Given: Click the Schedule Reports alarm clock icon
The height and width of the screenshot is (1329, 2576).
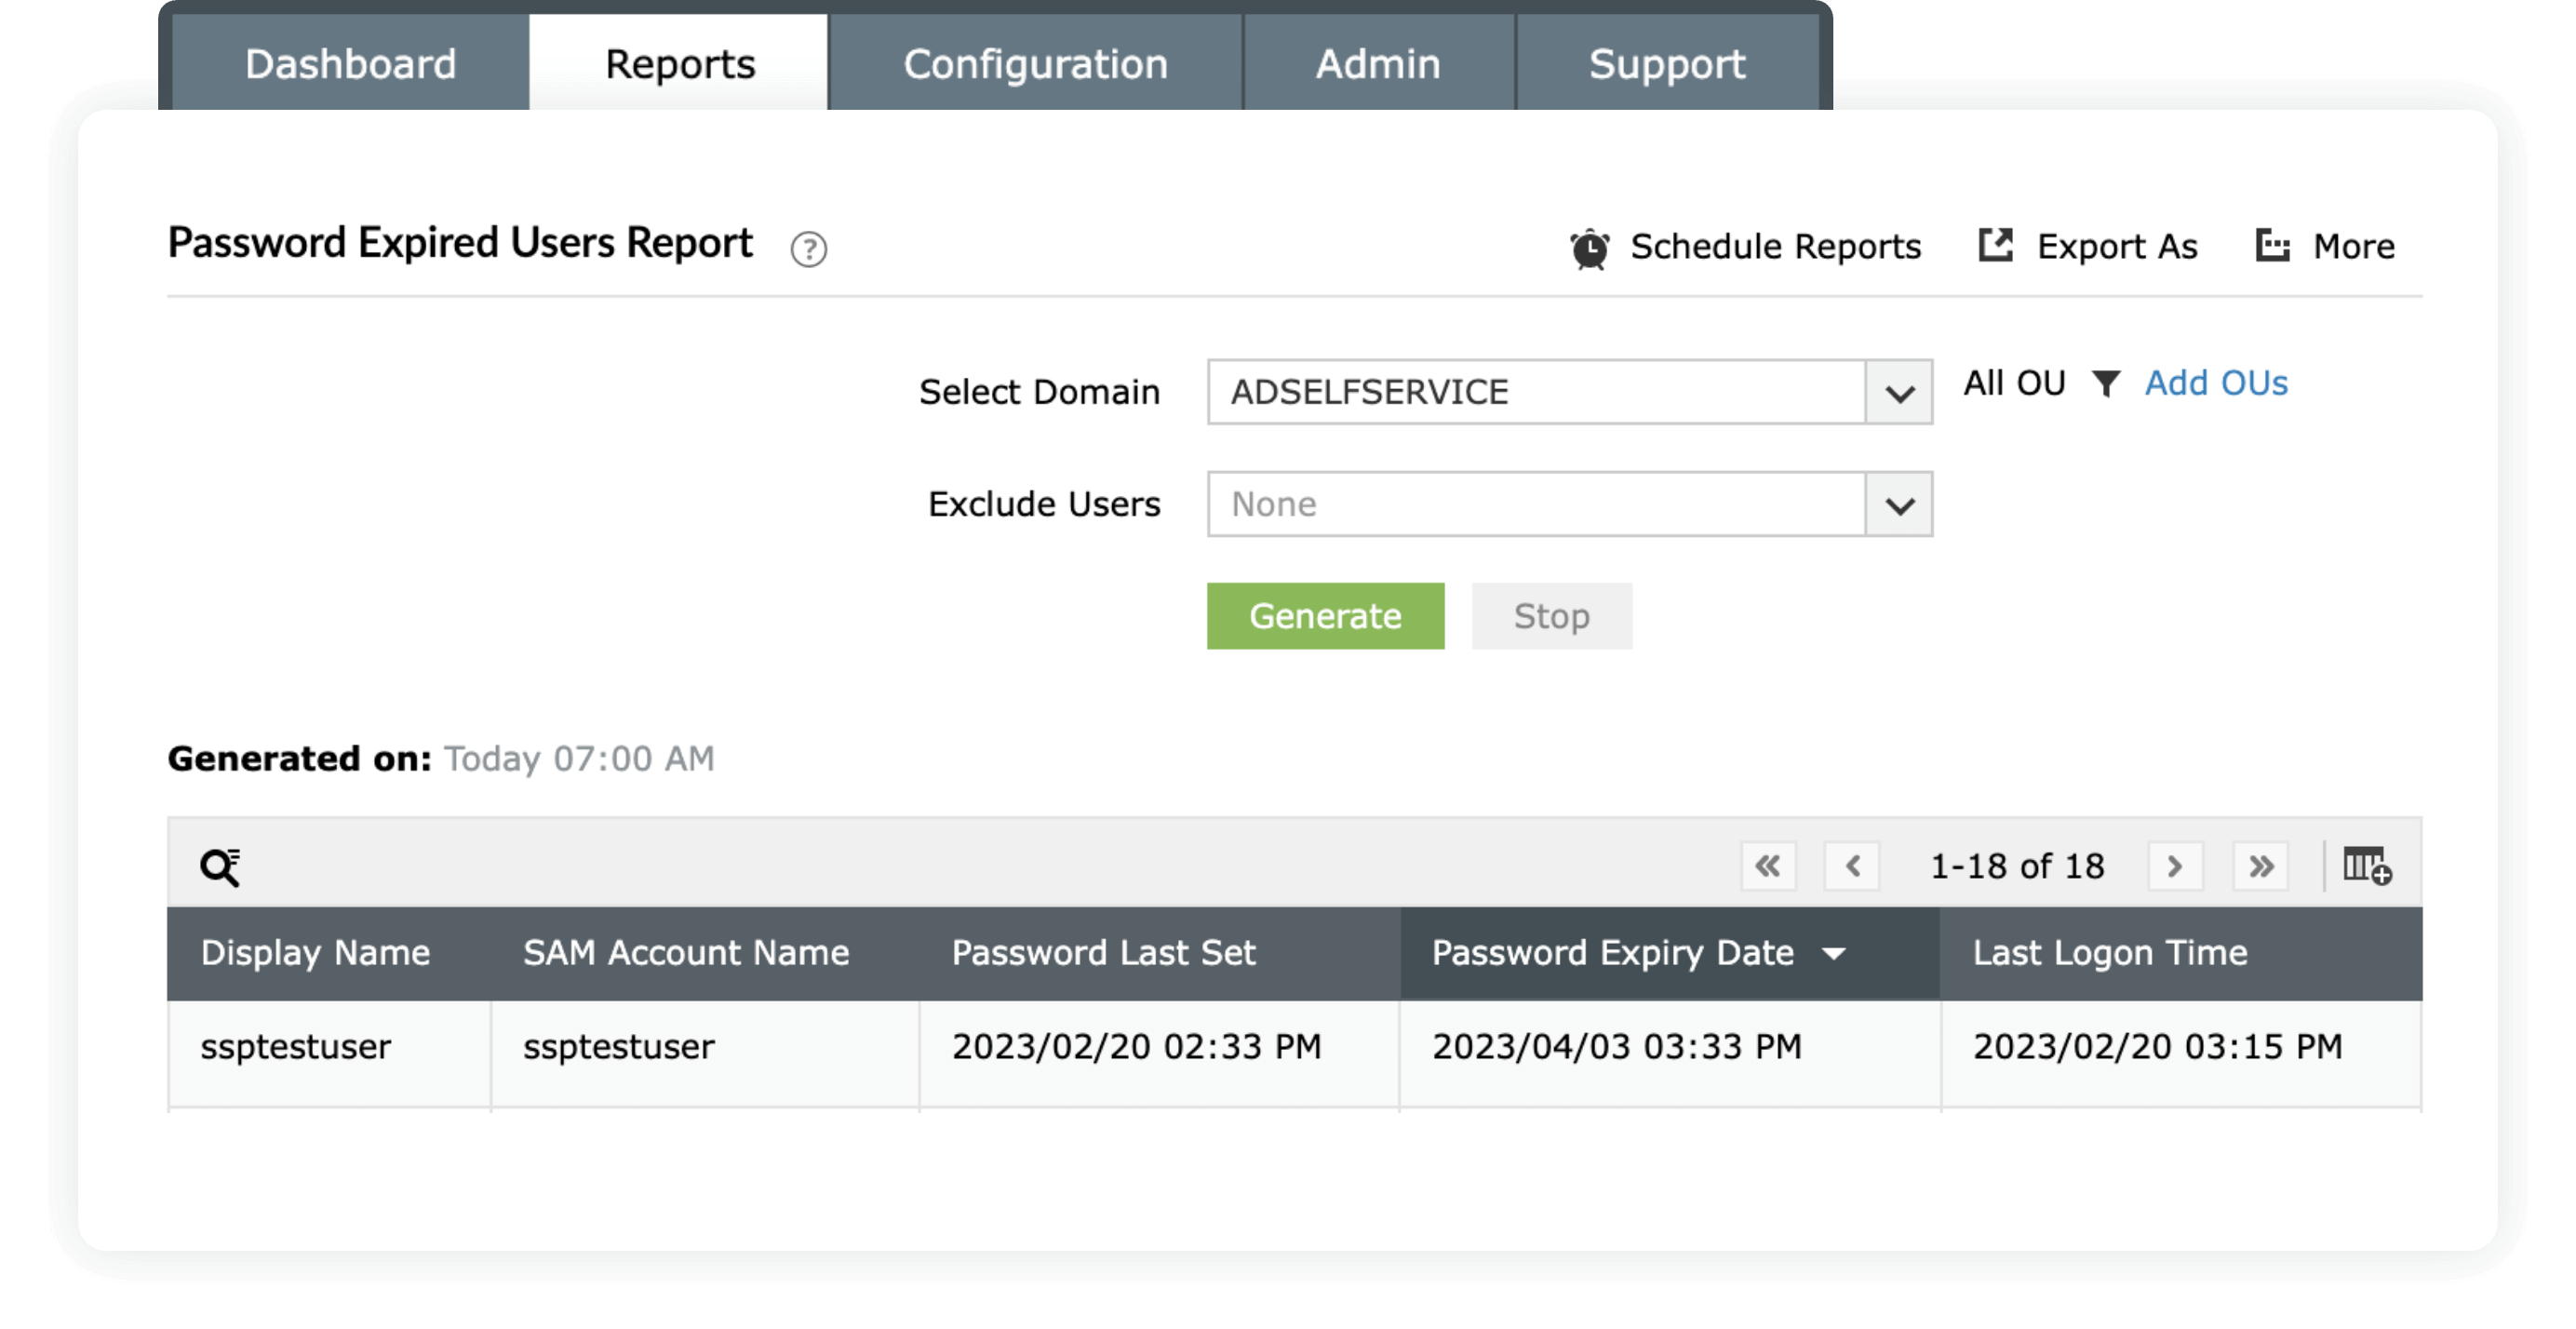Looking at the screenshot, I should (1589, 248).
